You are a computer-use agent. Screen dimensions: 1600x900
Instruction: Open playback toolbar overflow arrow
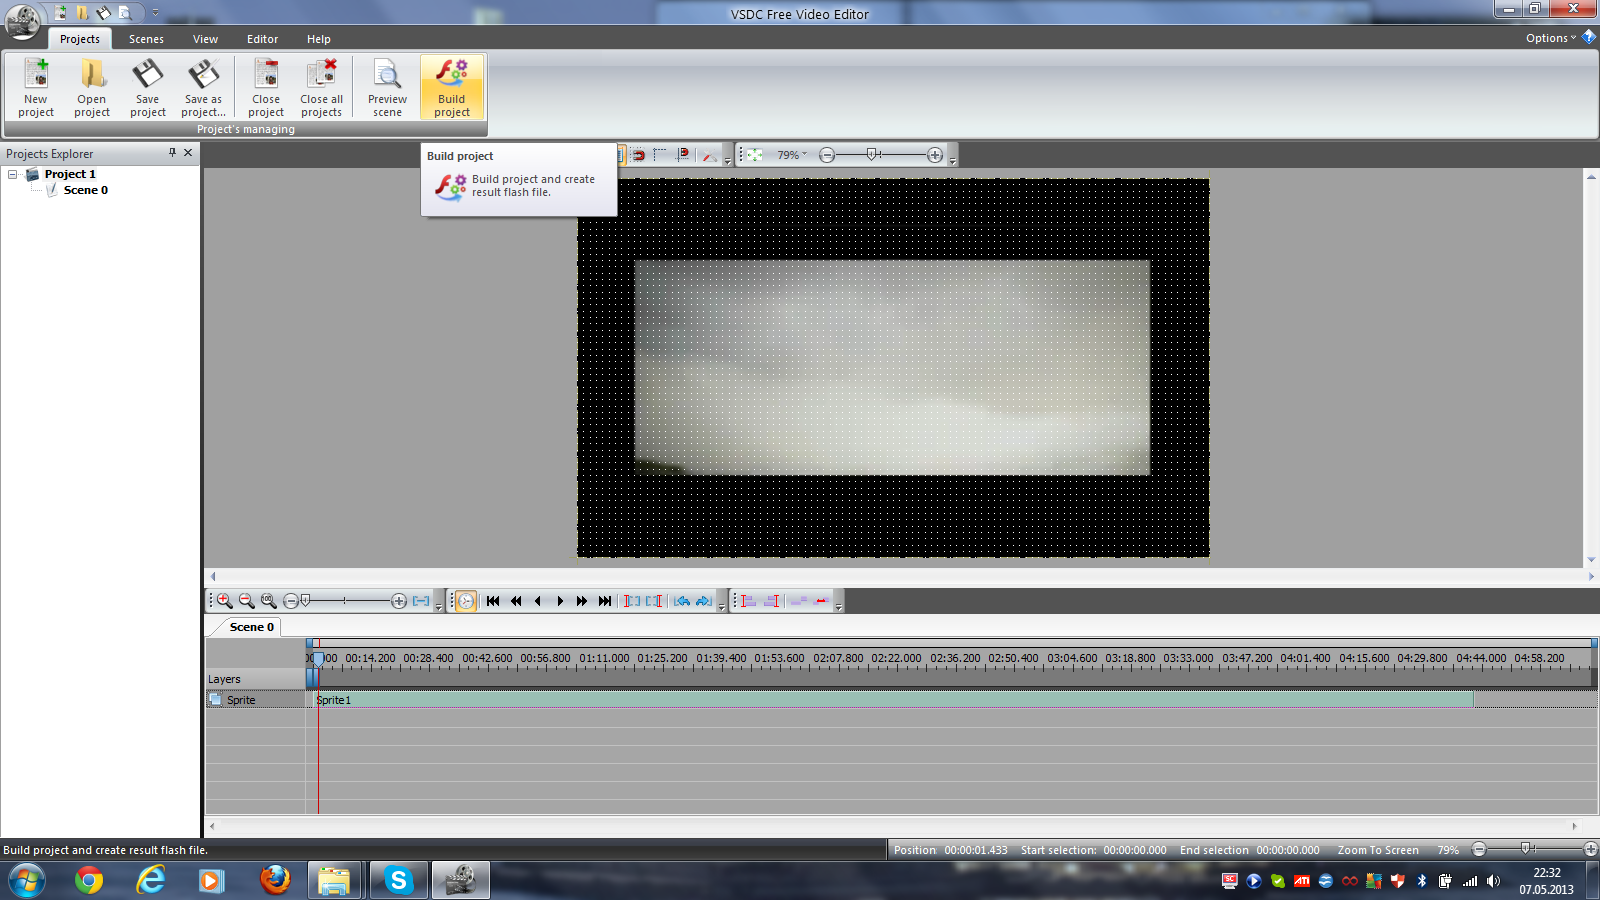722,606
